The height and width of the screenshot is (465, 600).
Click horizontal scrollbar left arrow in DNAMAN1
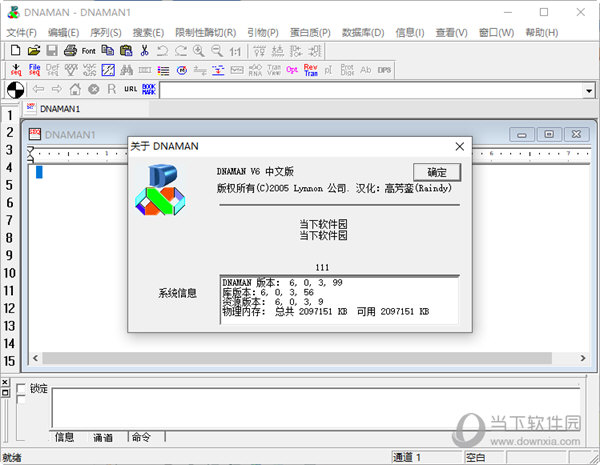[35, 358]
